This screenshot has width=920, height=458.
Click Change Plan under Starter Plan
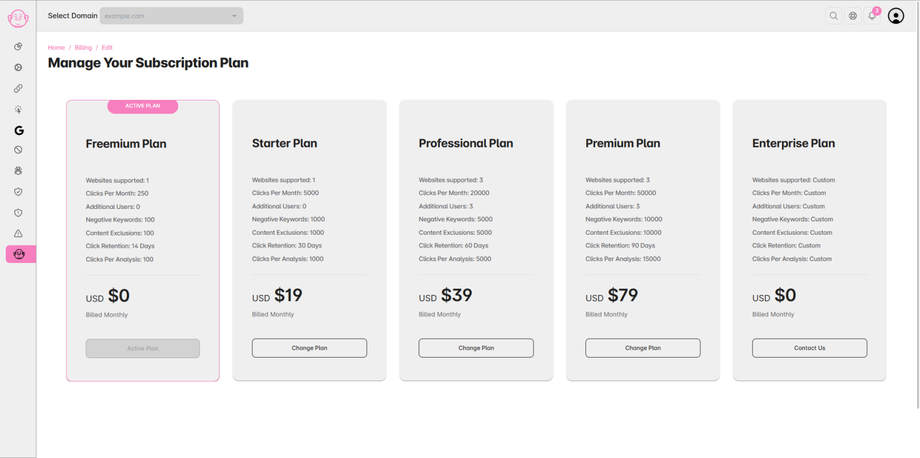tap(309, 348)
